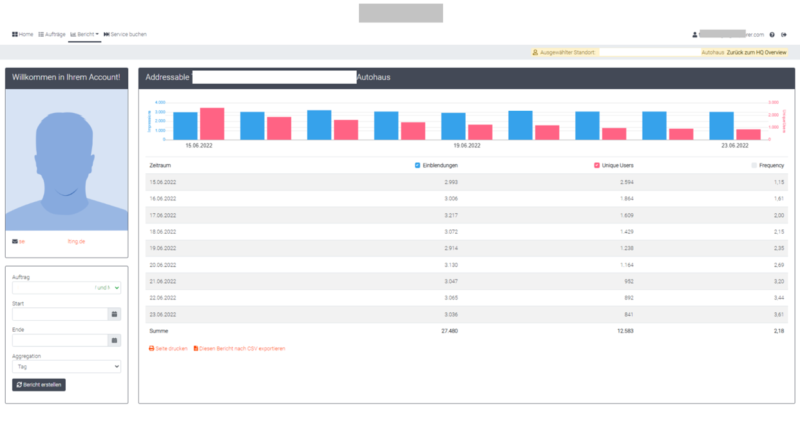Toggle the Einblendungen legend checkbox
Image resolution: width=800 pixels, height=429 pixels.
coord(417,165)
